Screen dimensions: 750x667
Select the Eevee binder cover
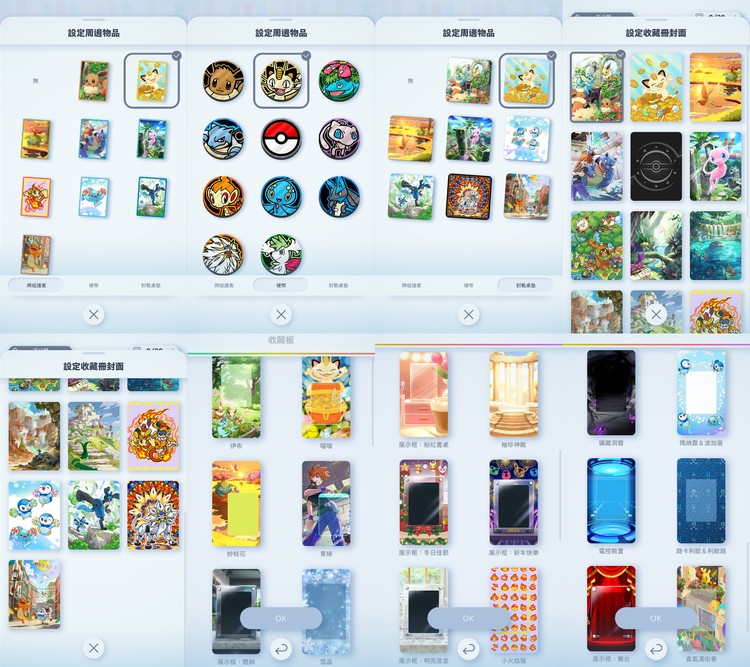(597, 88)
